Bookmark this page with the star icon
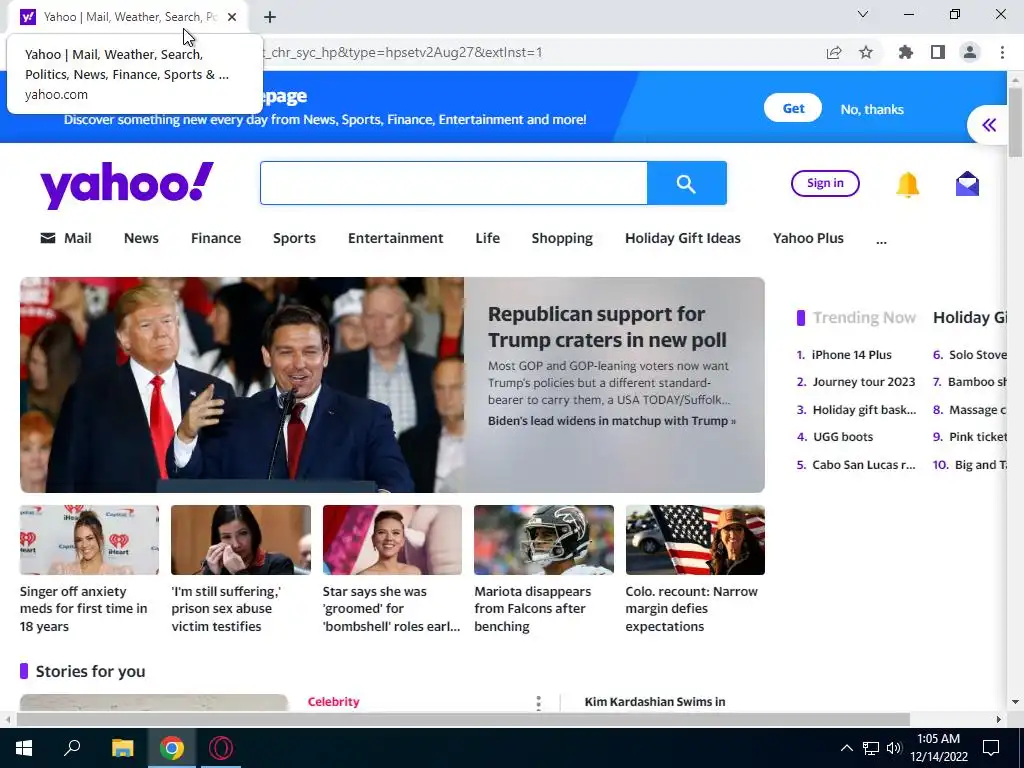This screenshot has height=768, width=1024. coord(866,52)
